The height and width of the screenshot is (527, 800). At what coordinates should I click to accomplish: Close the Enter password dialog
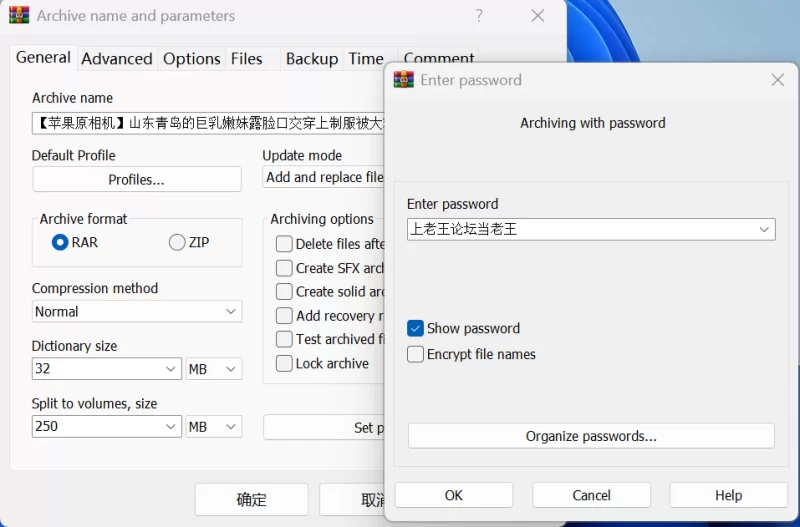(778, 80)
